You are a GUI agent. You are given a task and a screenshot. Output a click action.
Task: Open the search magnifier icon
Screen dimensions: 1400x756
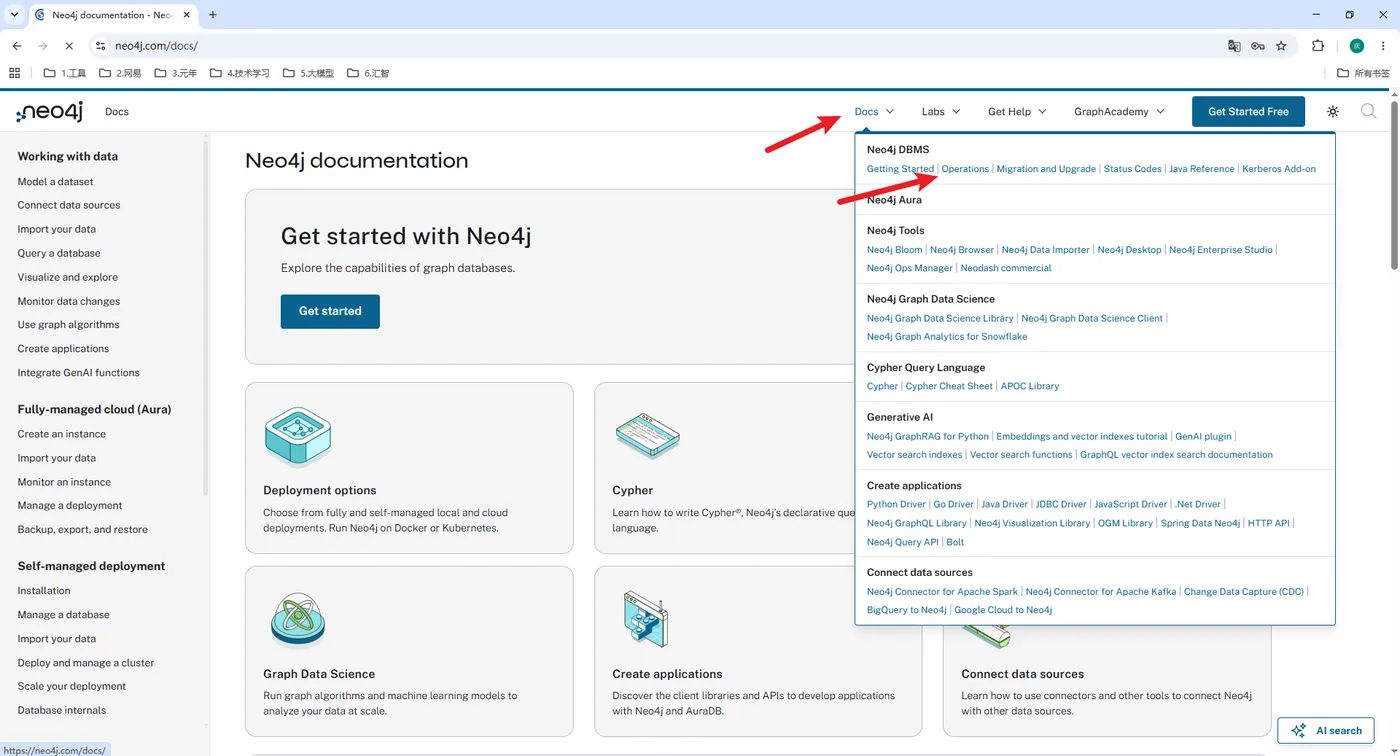click(x=1368, y=111)
